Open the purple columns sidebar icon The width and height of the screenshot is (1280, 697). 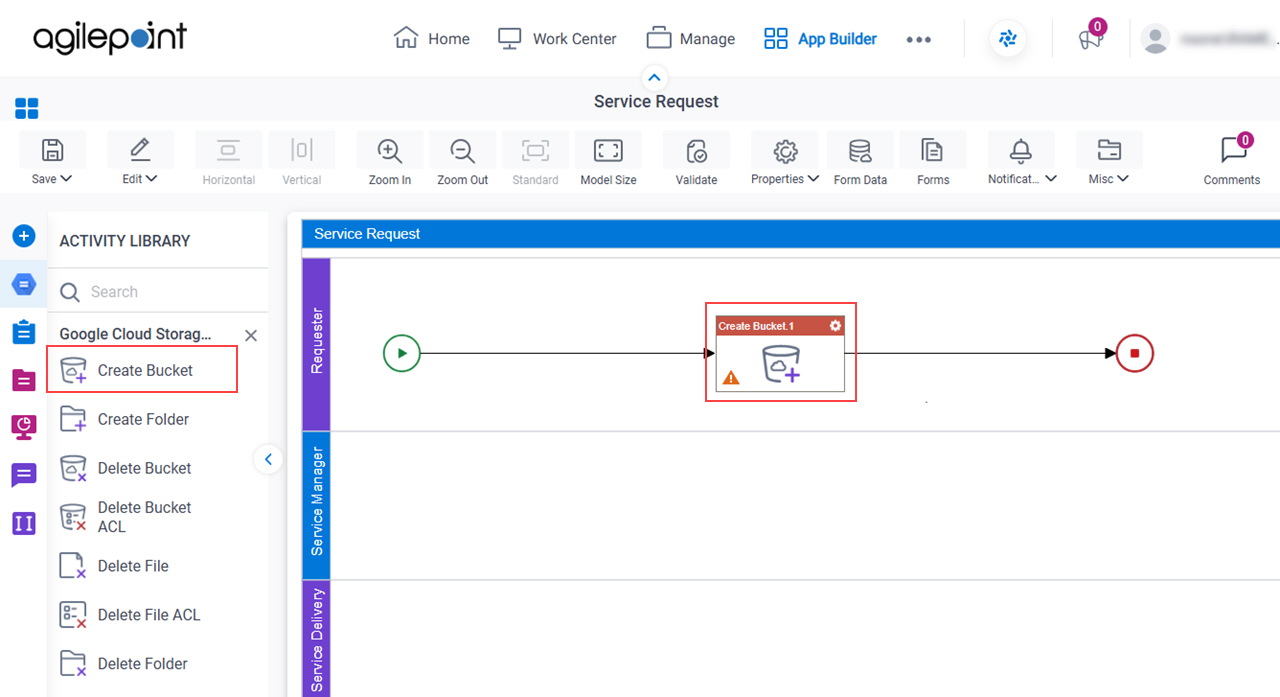click(24, 522)
